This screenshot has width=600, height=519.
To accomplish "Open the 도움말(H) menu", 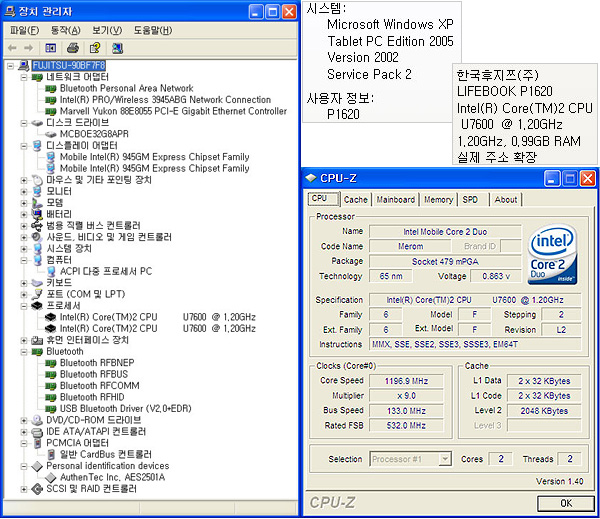I will pyautogui.click(x=153, y=30).
